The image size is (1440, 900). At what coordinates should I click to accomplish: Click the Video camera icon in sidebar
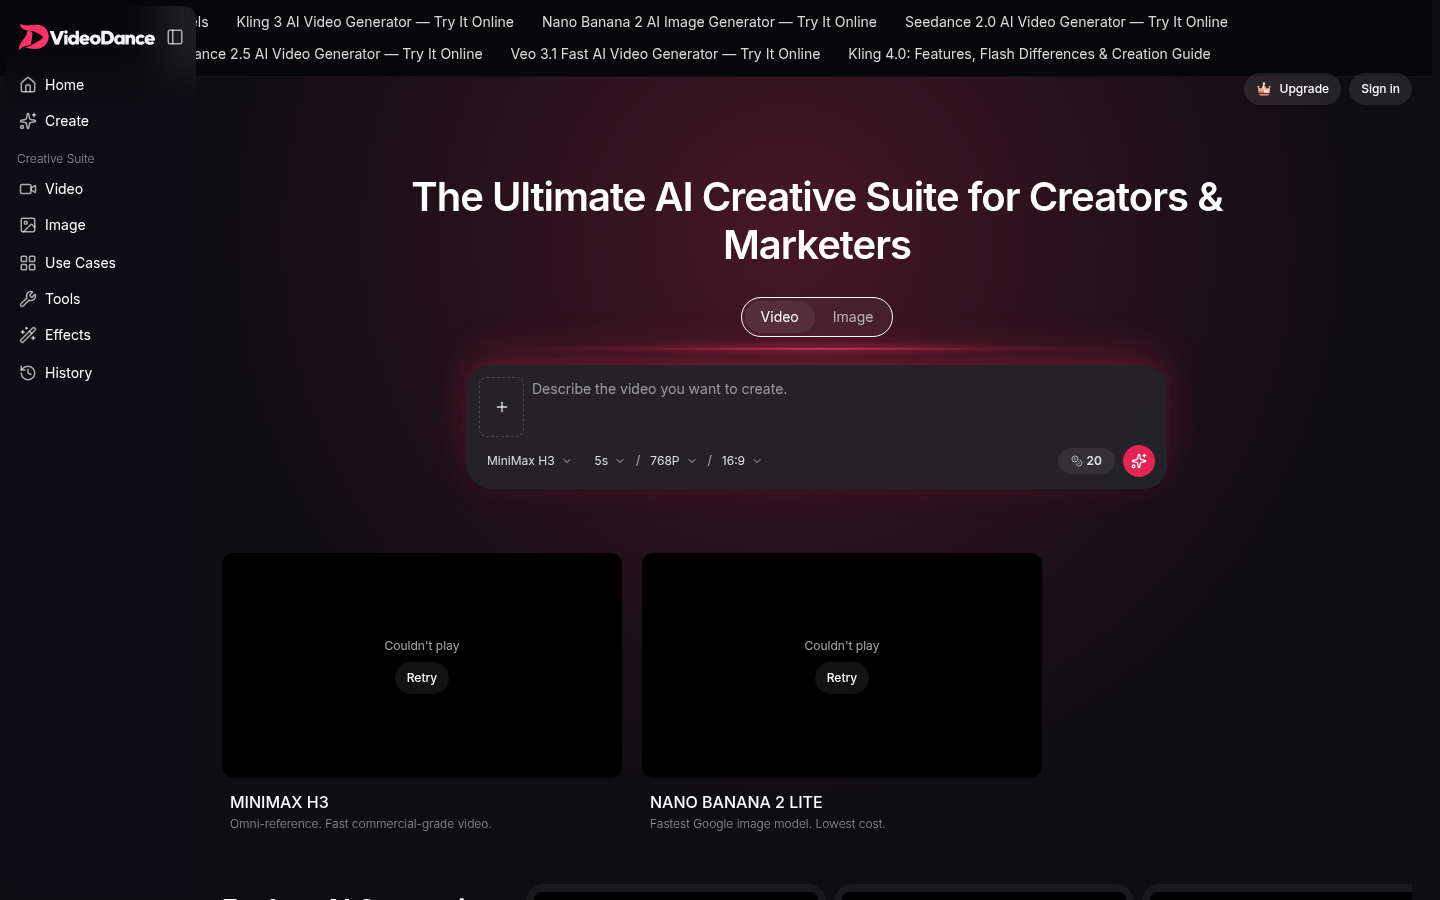[28, 189]
